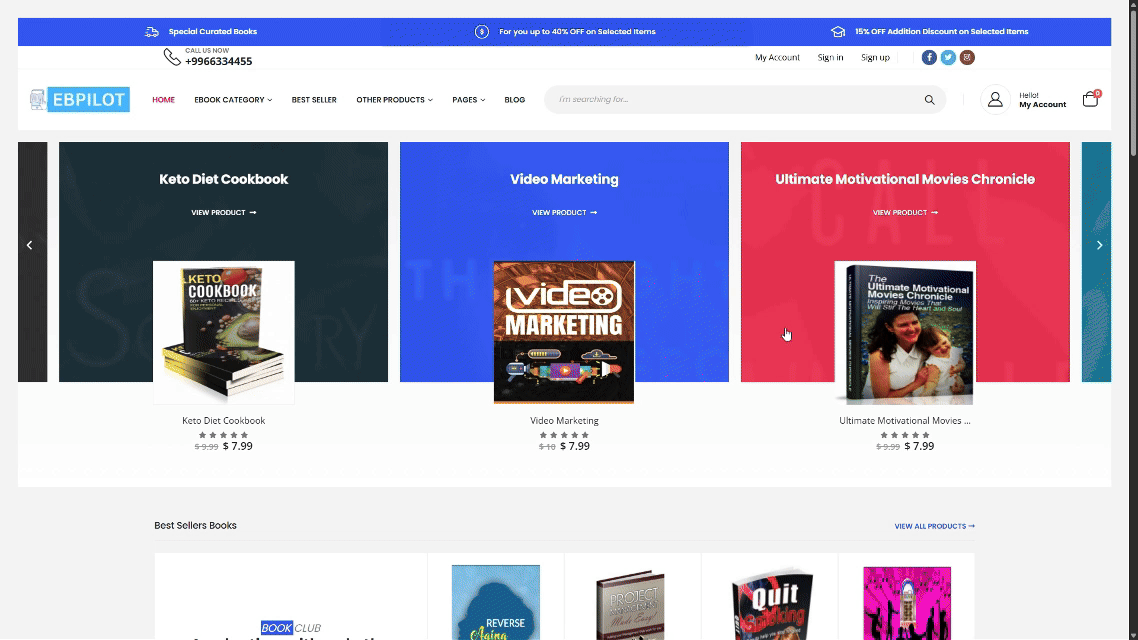The image size is (1138, 640).
Task: Click the Book Club banner label
Action: point(290,628)
